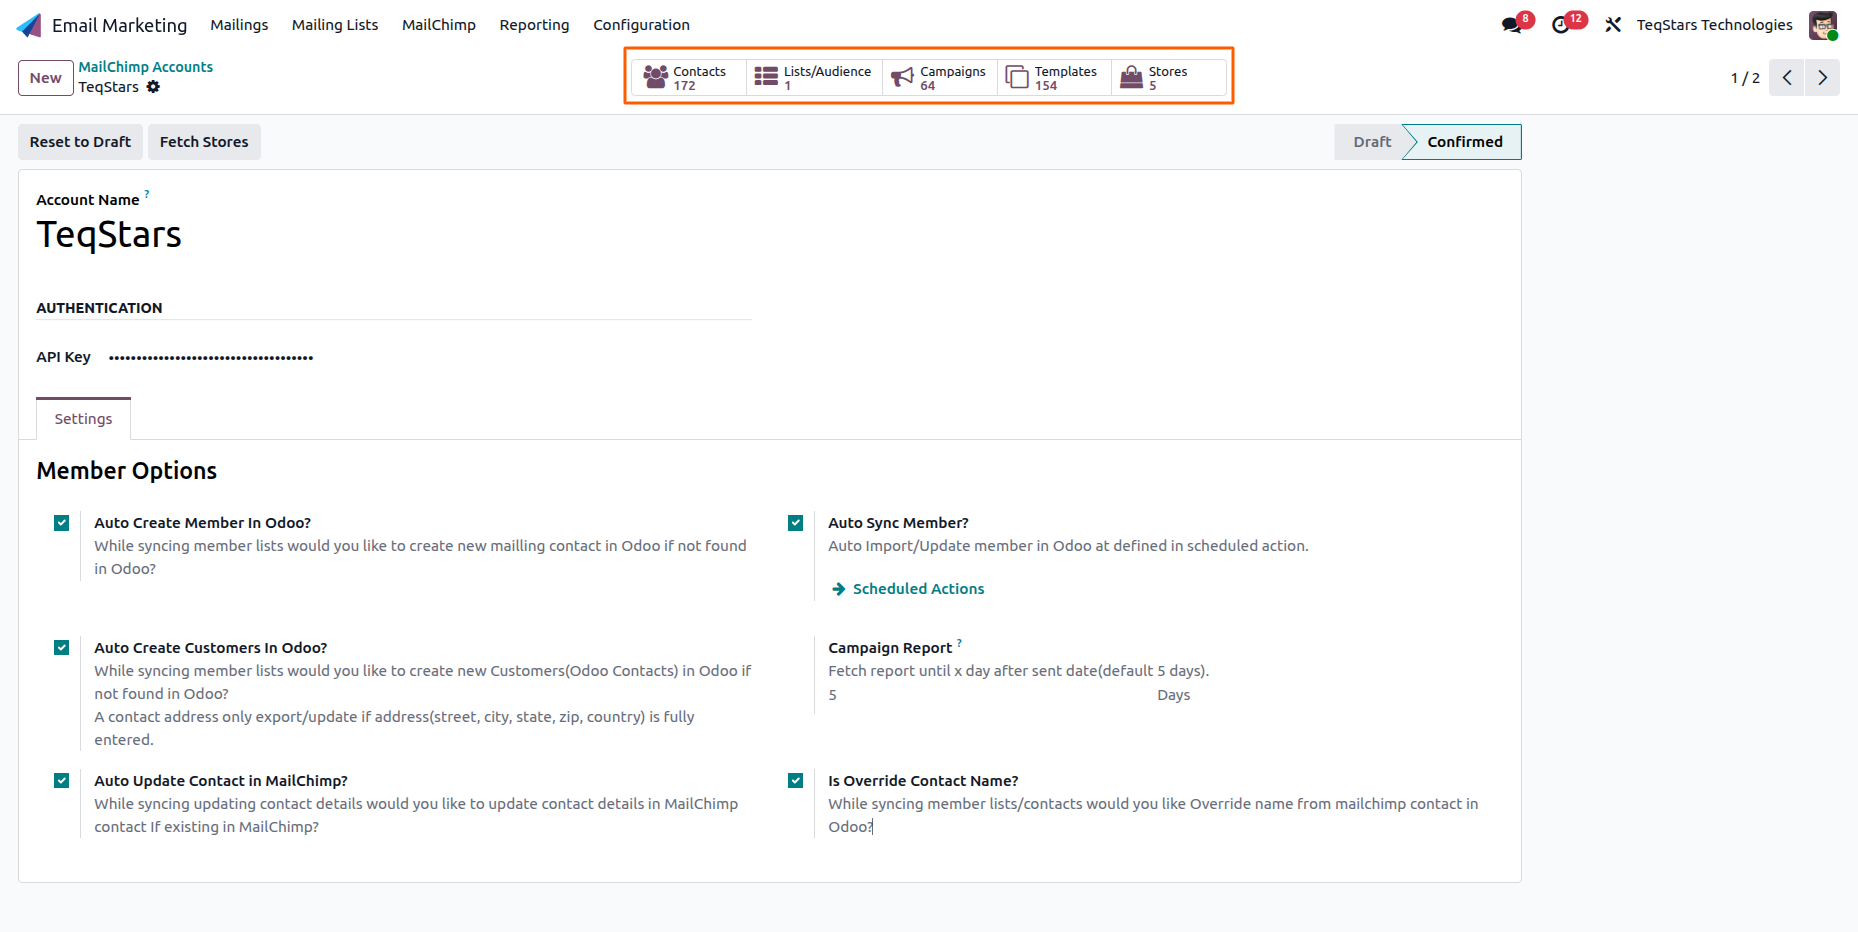Toggle Is Override Contact Name checkbox

coord(796,781)
